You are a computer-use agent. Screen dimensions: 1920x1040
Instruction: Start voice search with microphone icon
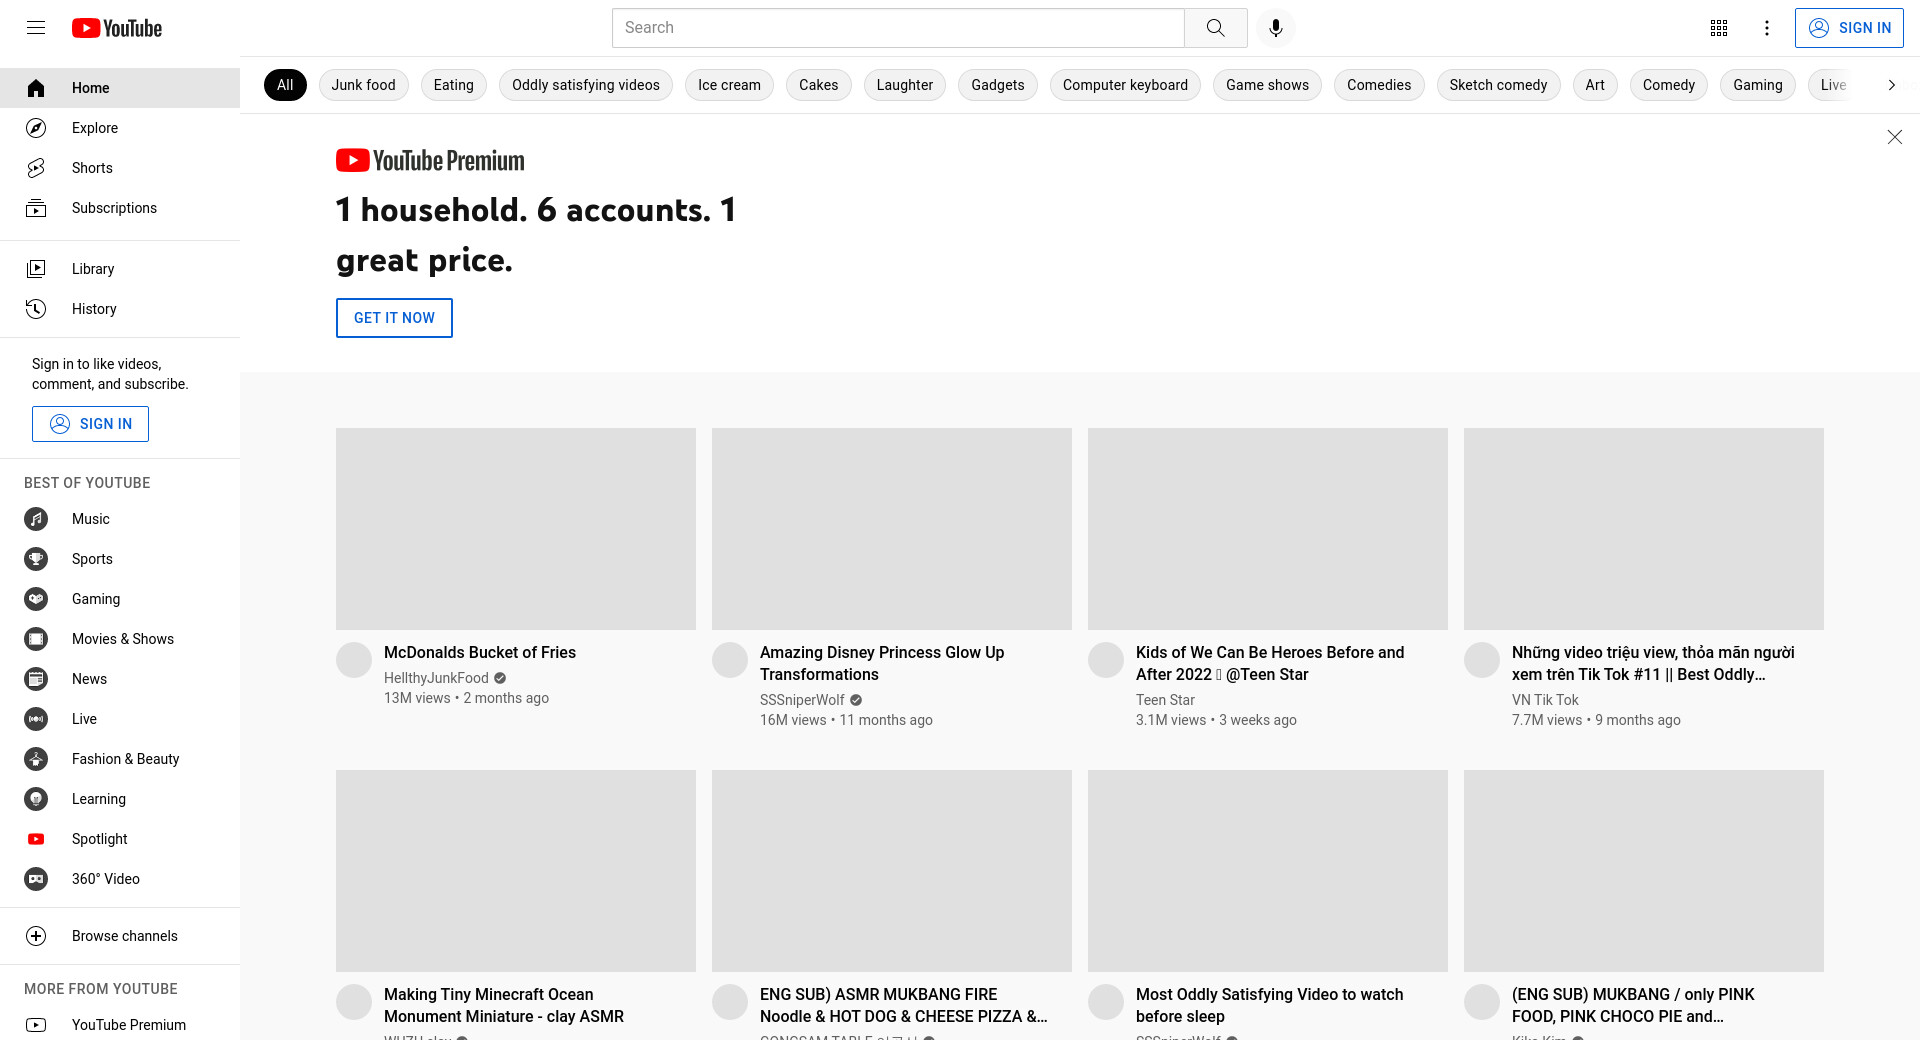click(x=1276, y=28)
